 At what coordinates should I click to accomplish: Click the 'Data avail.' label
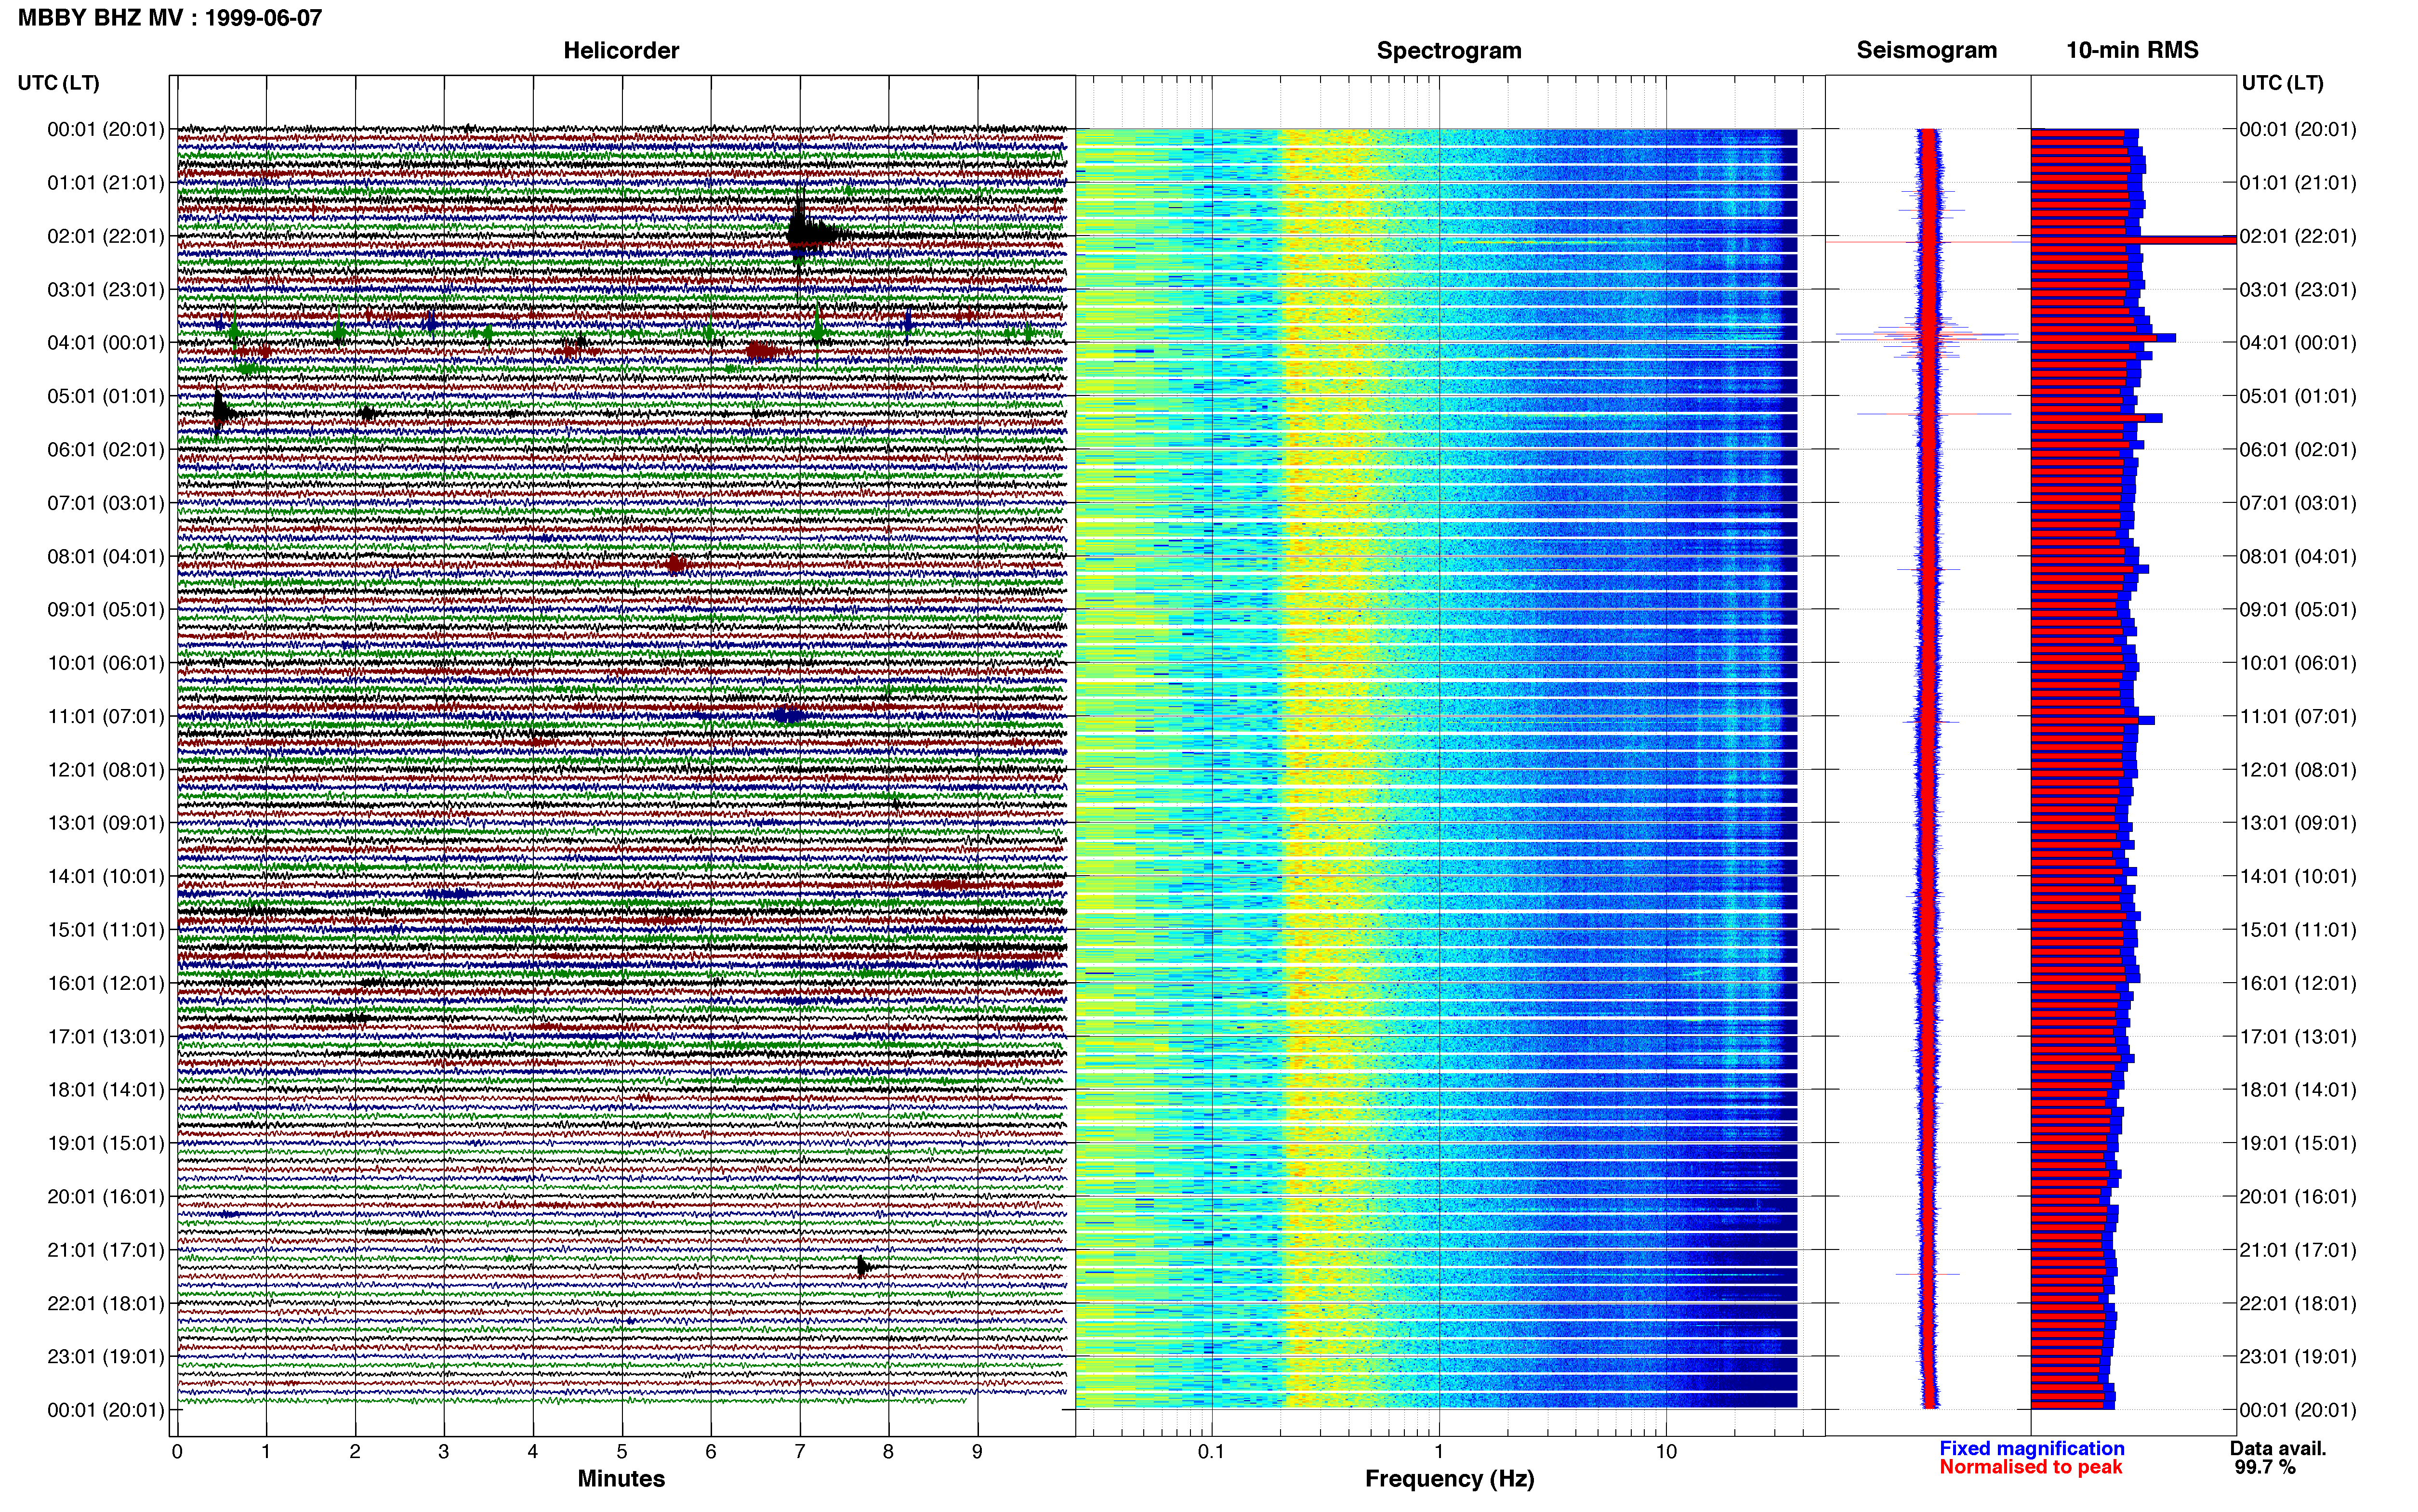point(2278,1448)
